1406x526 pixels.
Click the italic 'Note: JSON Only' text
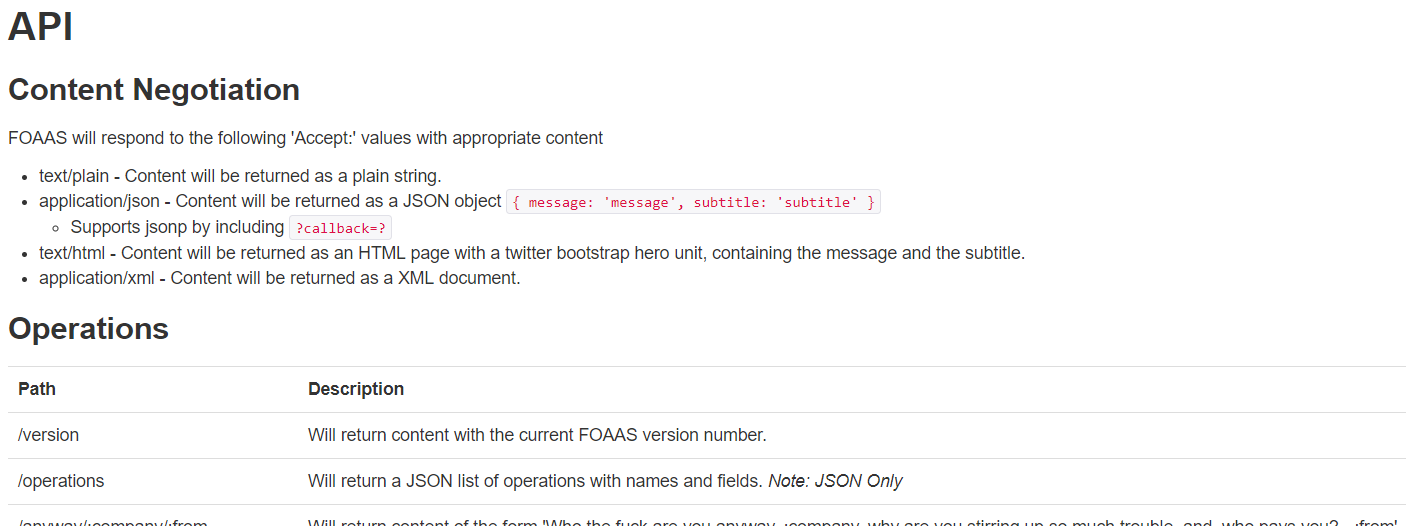click(835, 481)
